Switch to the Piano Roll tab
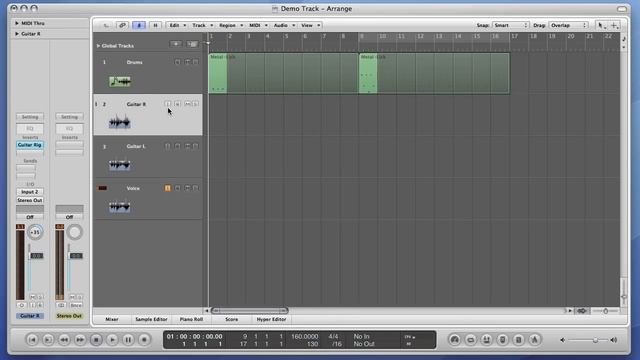640x360 pixels. 191,320
